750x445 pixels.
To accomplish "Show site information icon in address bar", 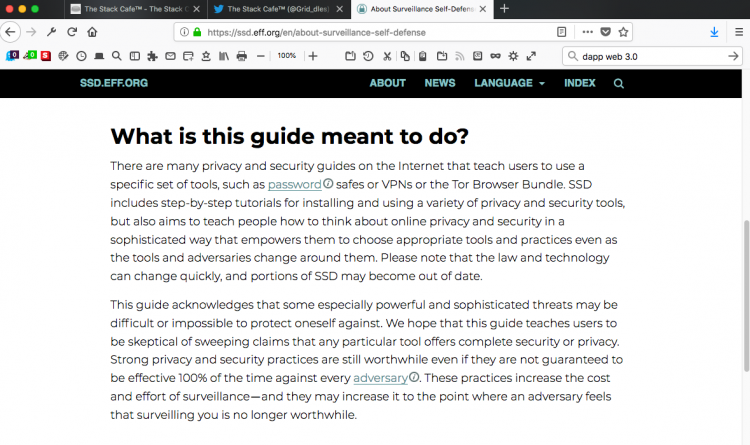I will 184,32.
